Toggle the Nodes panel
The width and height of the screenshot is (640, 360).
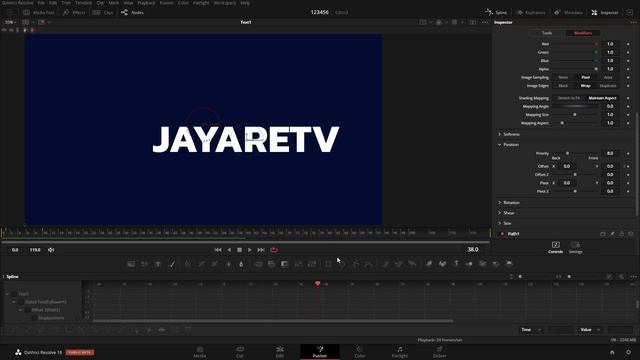pyautogui.click(x=133, y=13)
